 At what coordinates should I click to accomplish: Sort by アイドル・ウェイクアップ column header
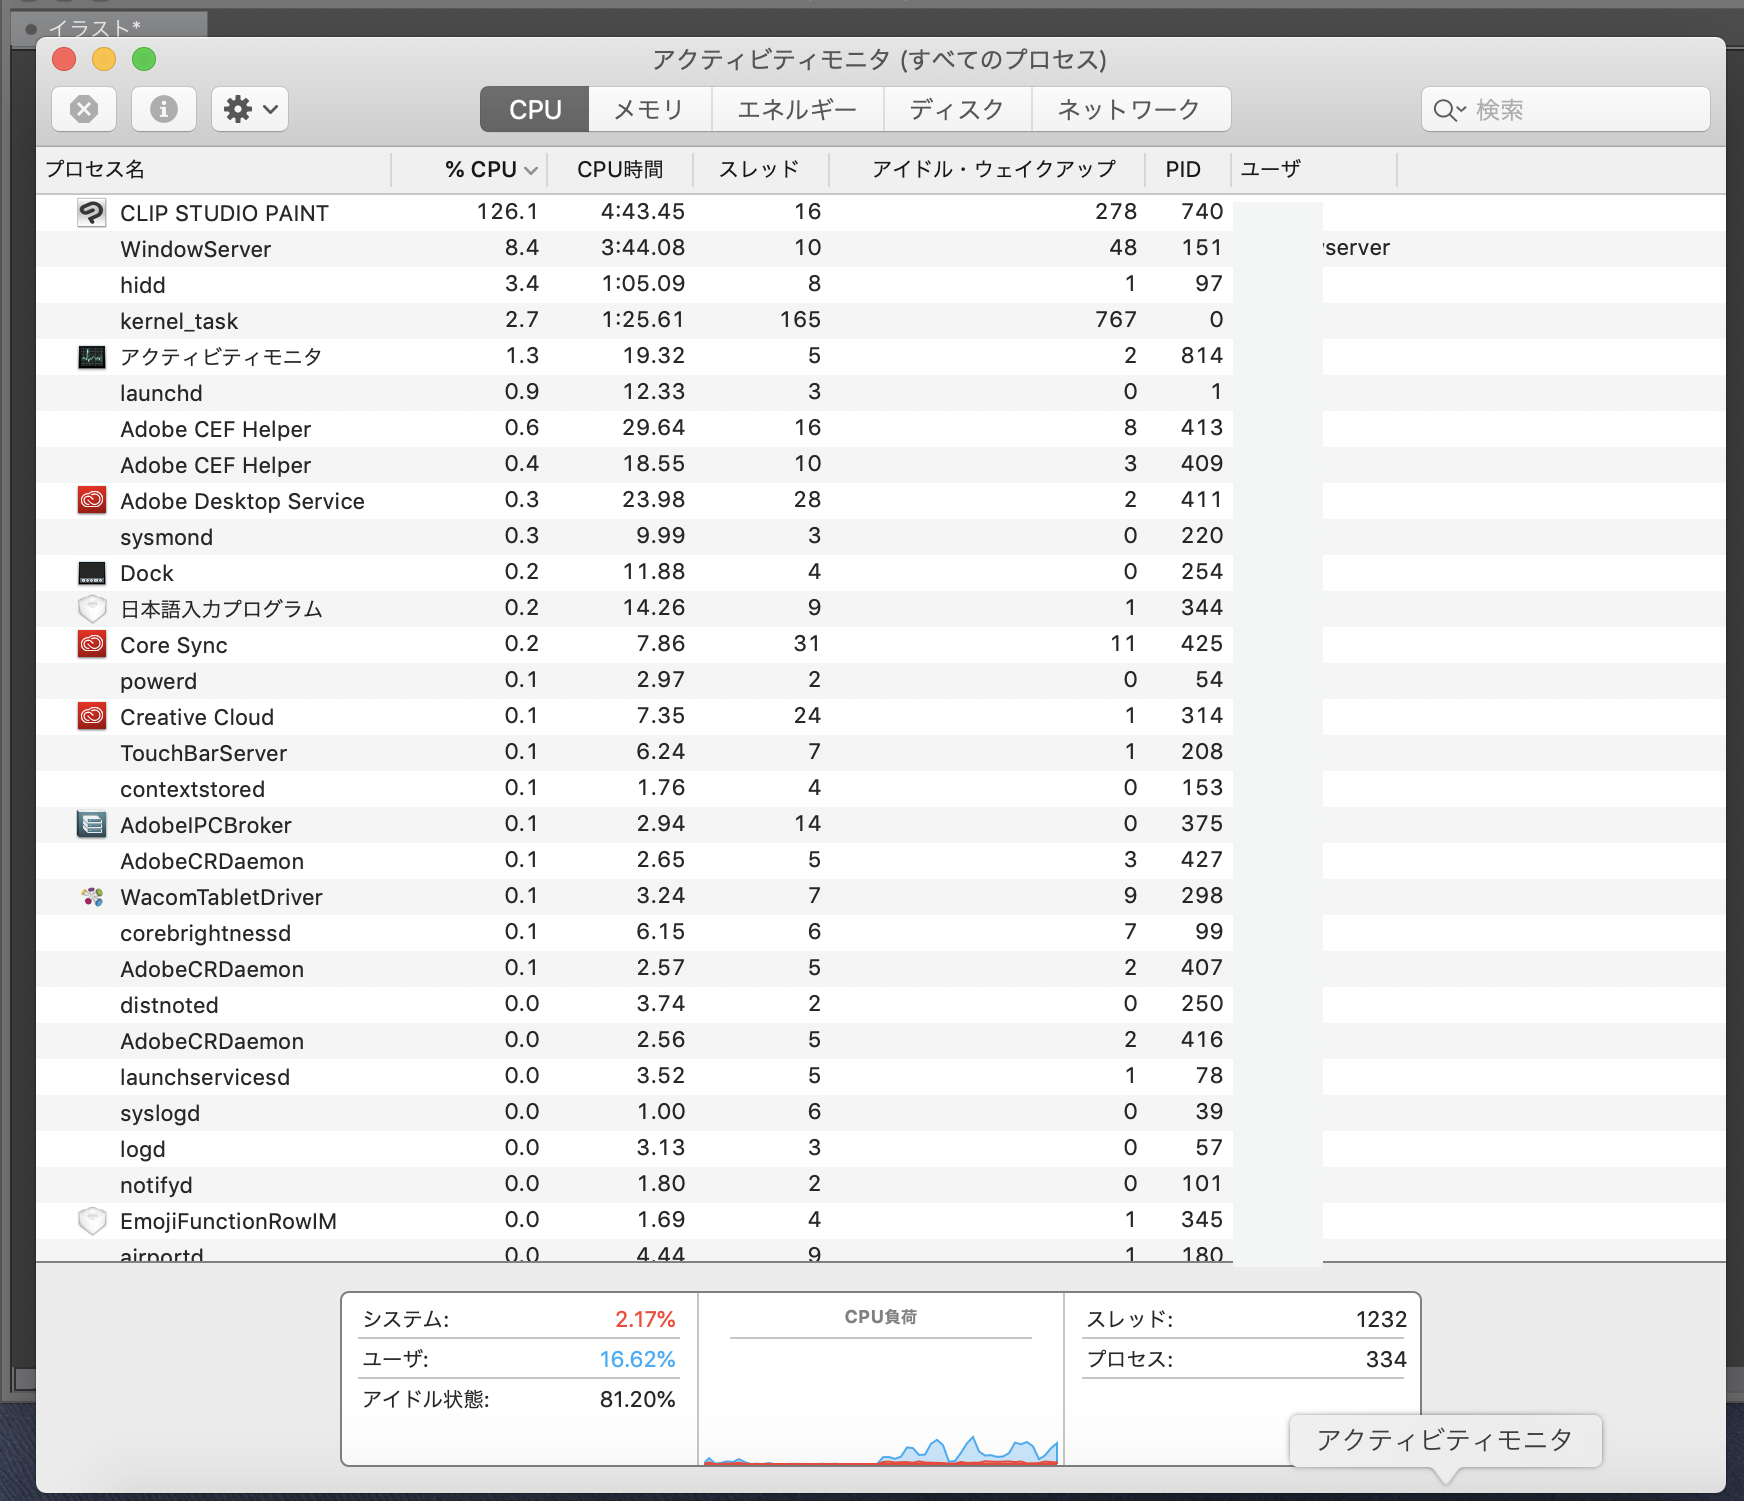[x=988, y=170]
